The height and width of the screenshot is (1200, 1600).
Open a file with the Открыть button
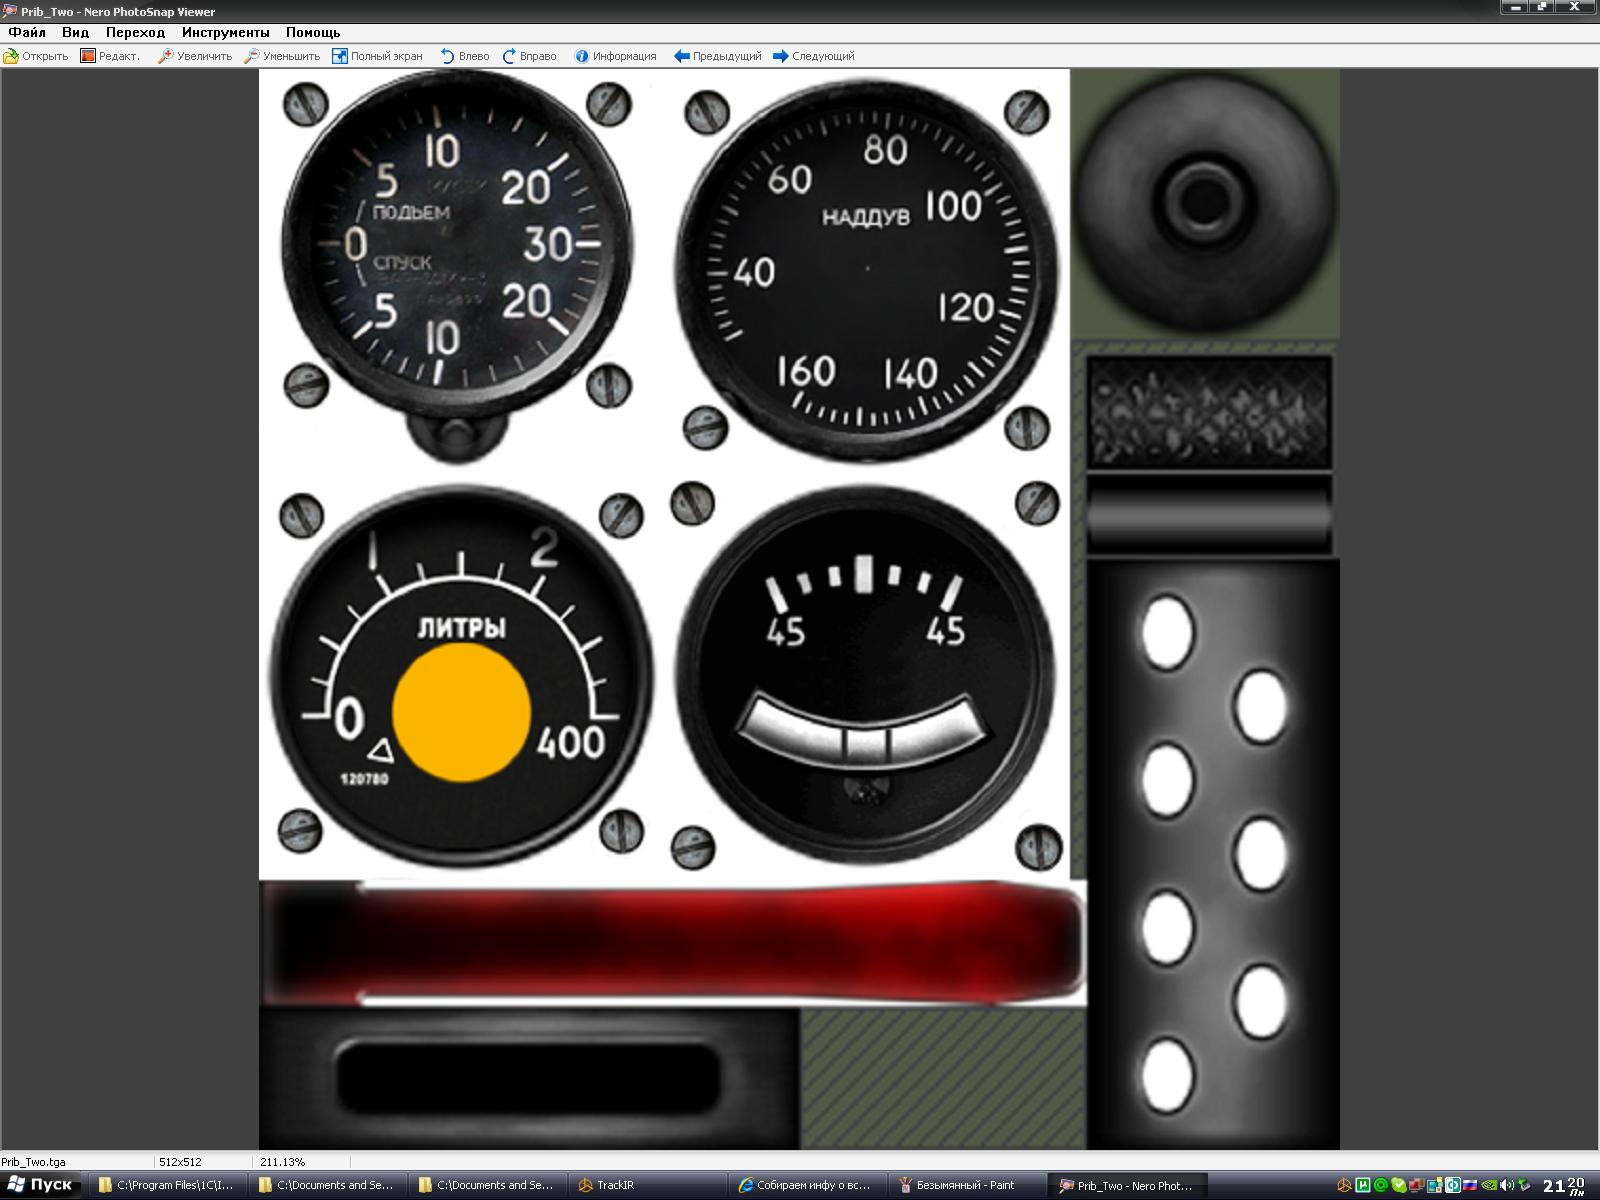37,56
